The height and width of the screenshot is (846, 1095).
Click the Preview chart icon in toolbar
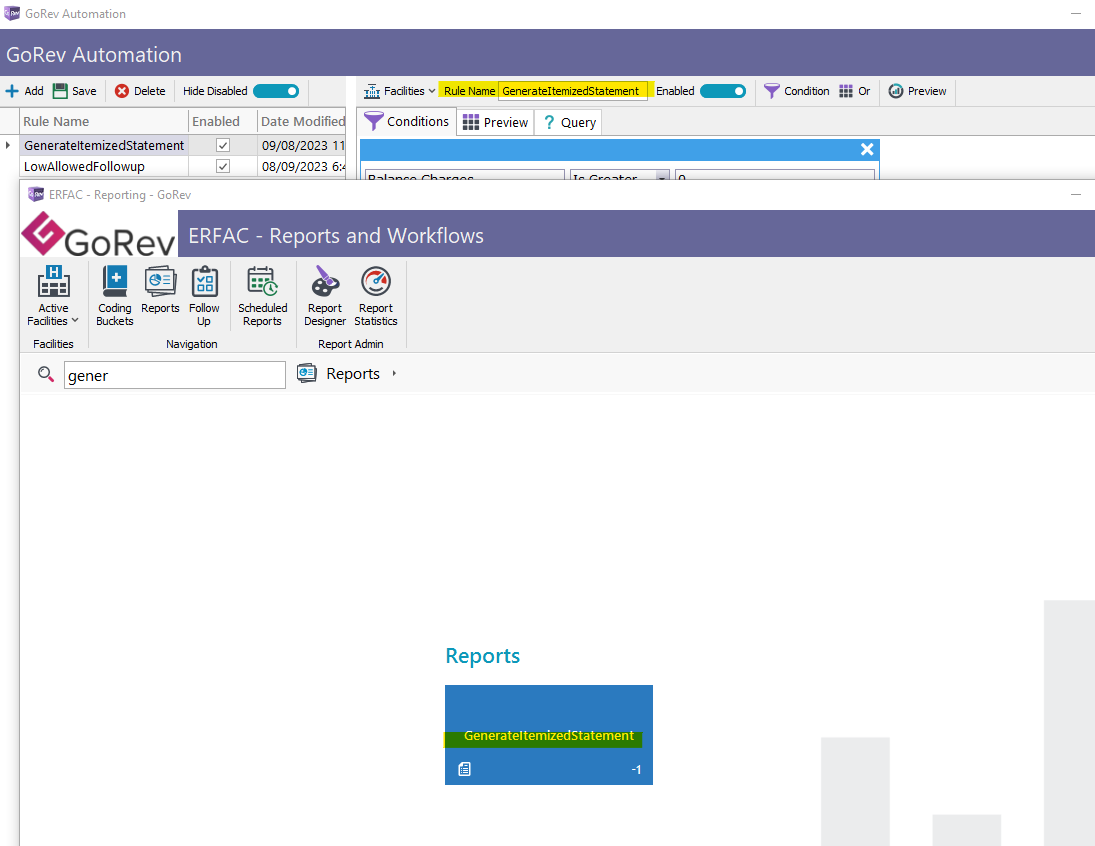click(x=896, y=91)
